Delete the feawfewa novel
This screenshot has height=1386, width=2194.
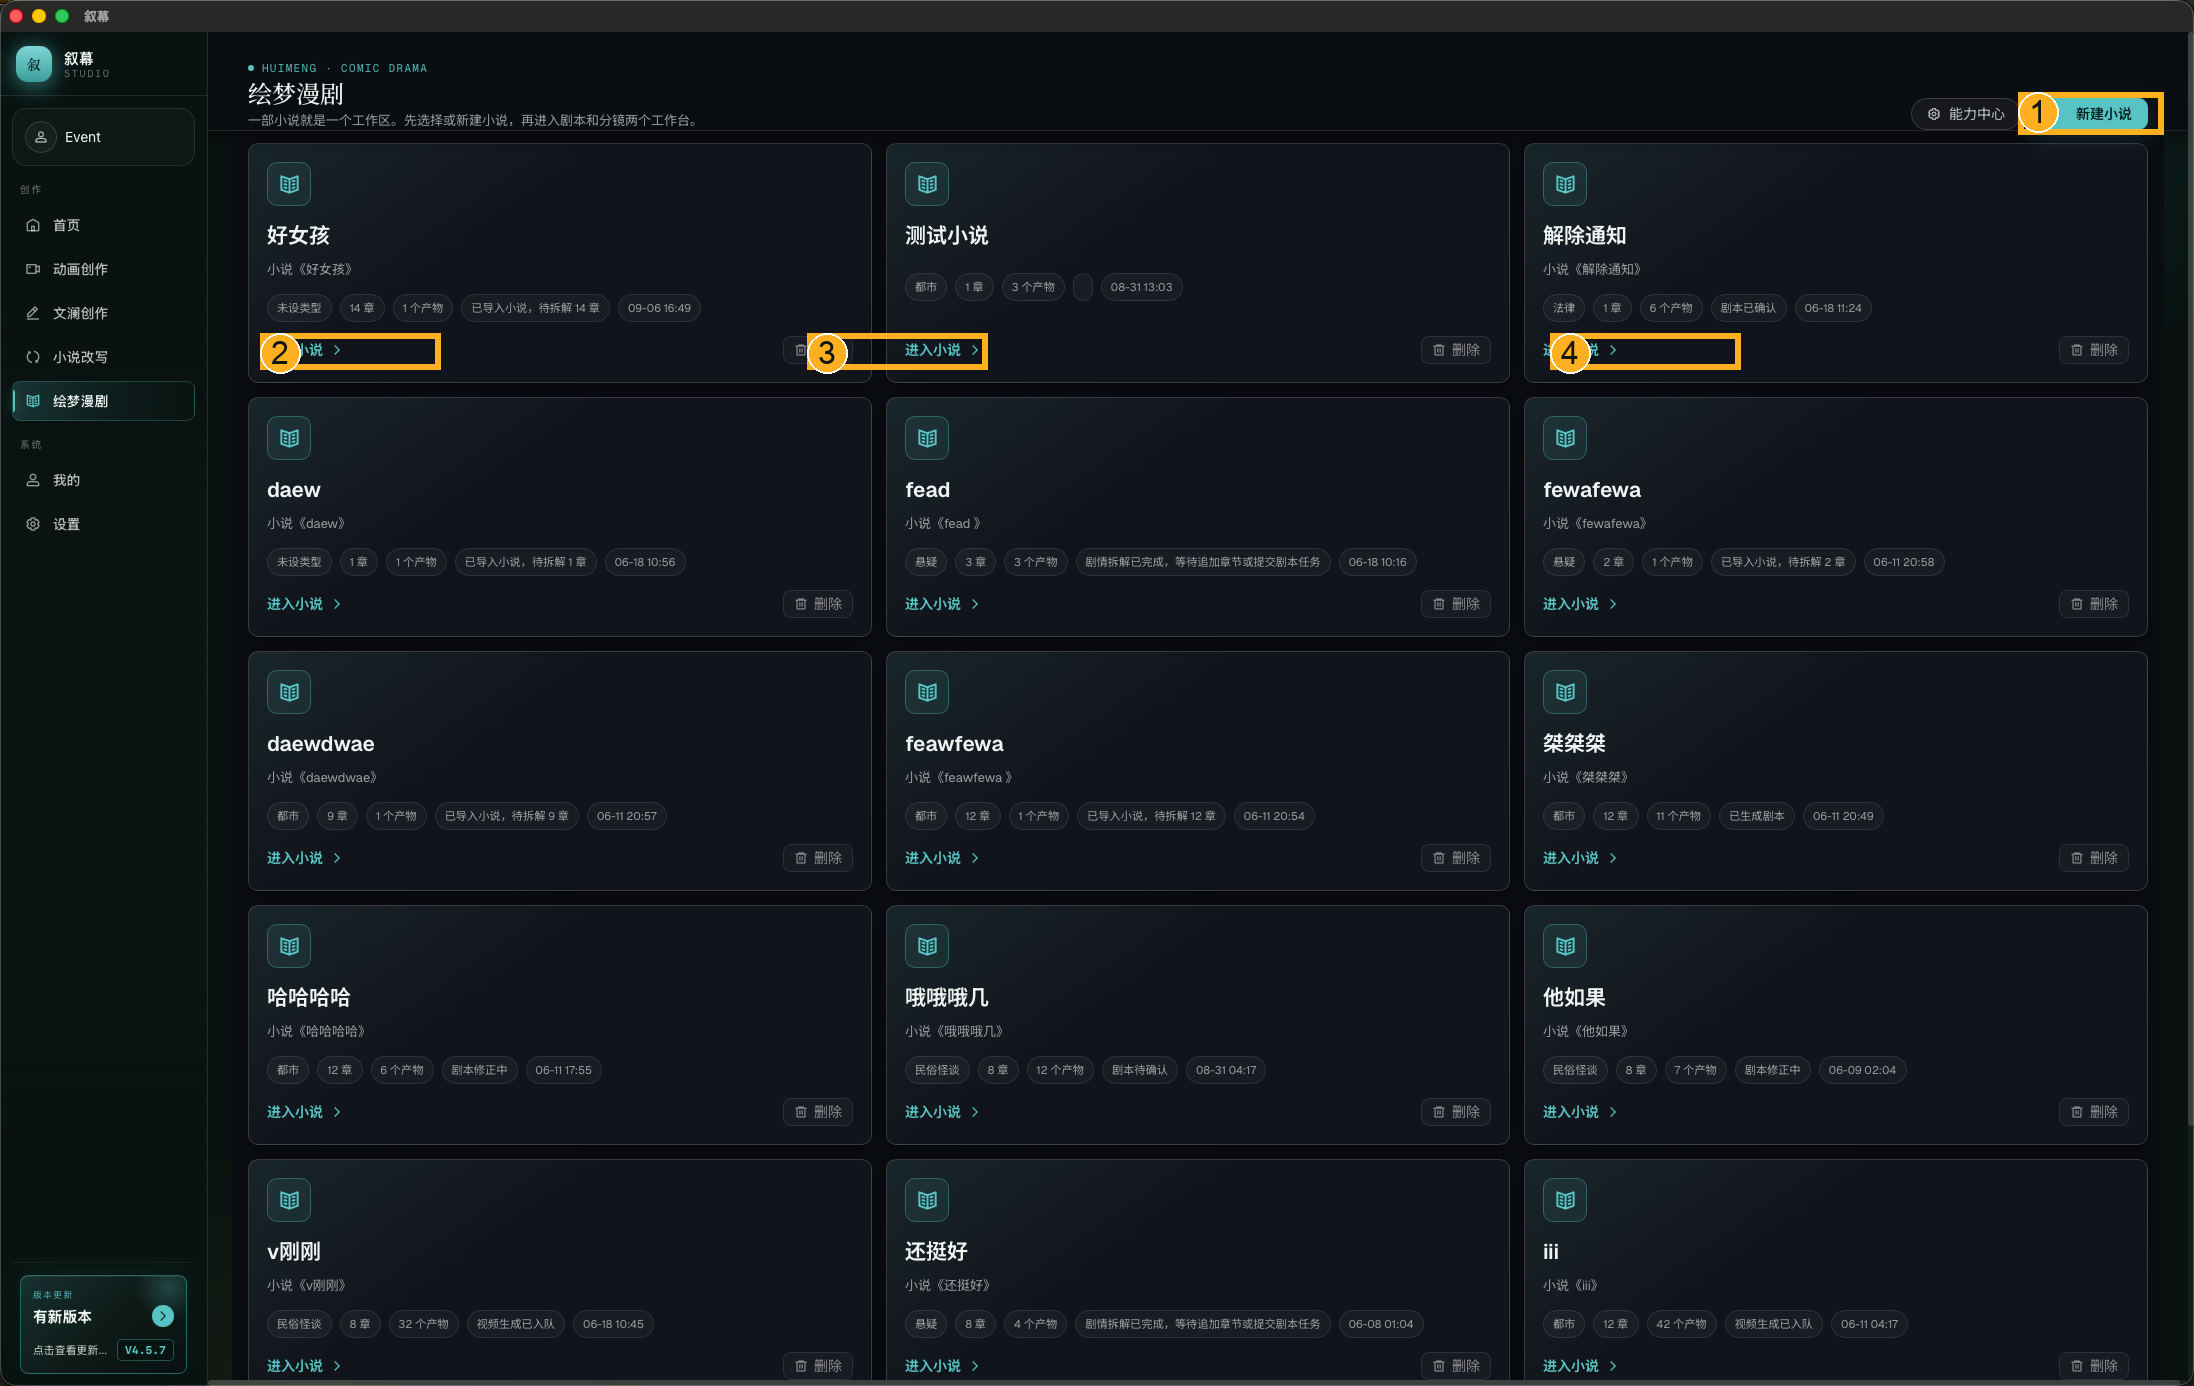point(1456,858)
